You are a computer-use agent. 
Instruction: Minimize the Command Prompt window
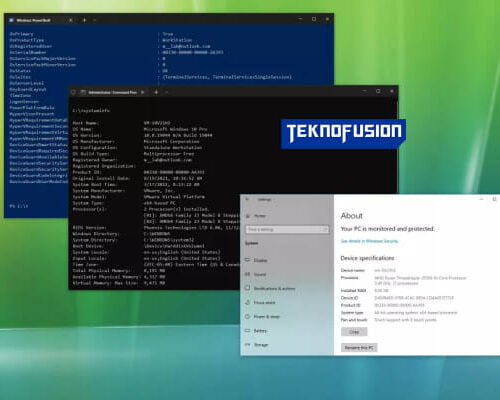(x=364, y=91)
